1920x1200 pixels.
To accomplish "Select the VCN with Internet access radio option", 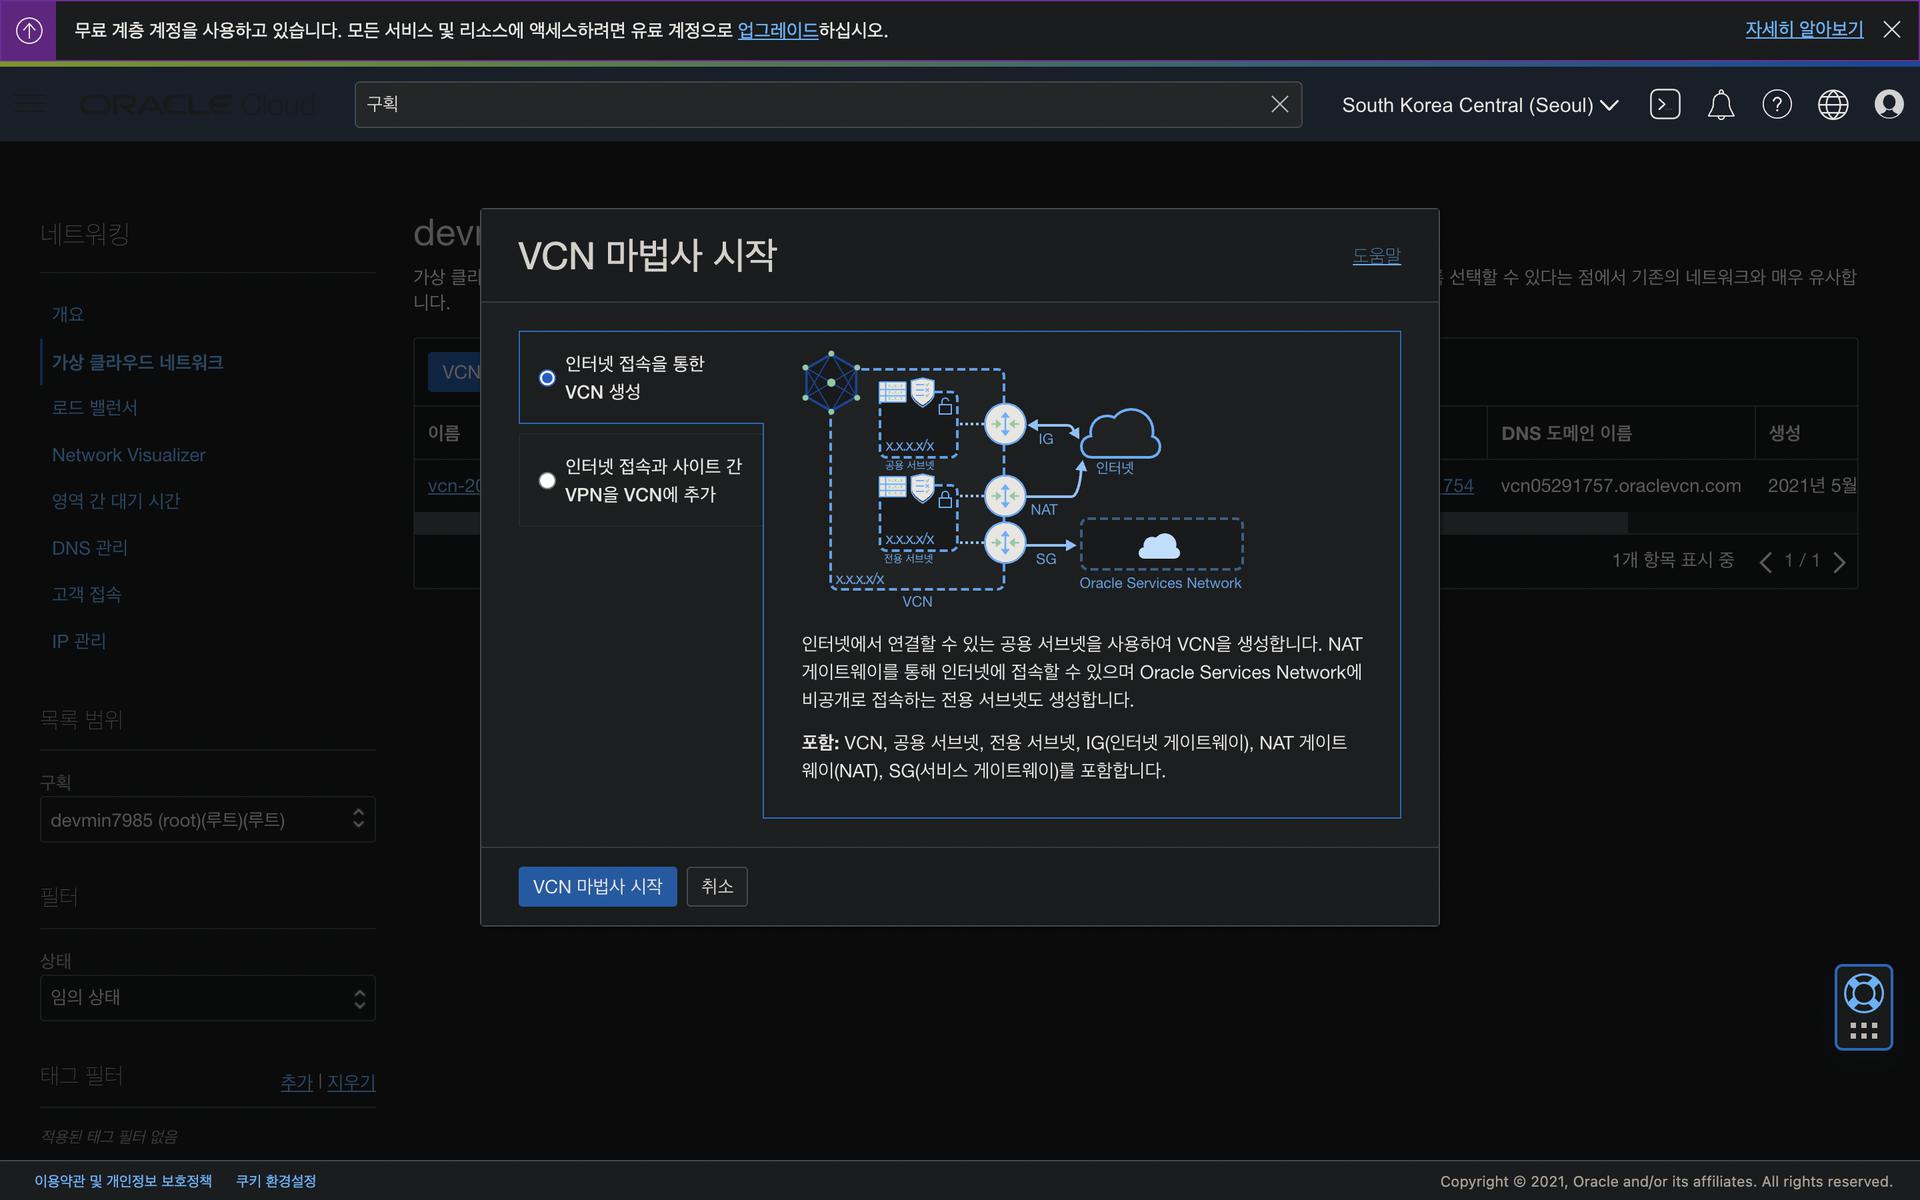I will tap(547, 378).
